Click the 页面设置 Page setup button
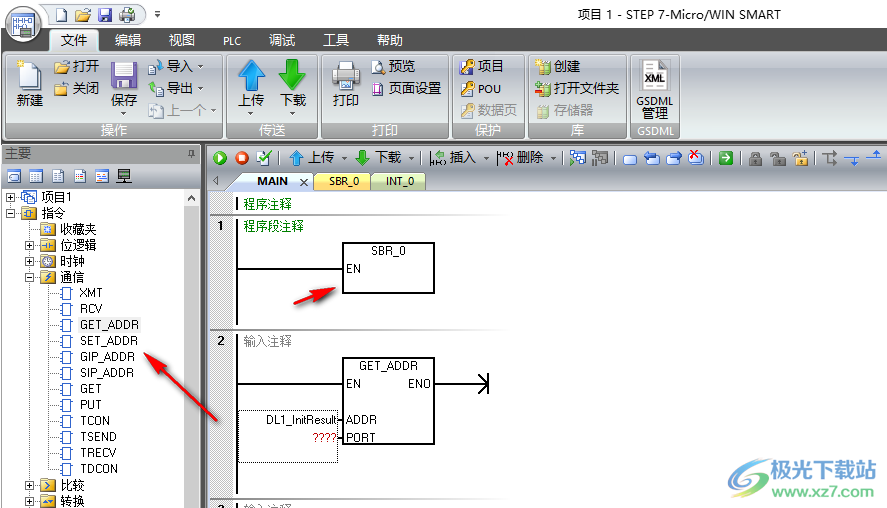The width and height of the screenshot is (887, 508). point(406,89)
